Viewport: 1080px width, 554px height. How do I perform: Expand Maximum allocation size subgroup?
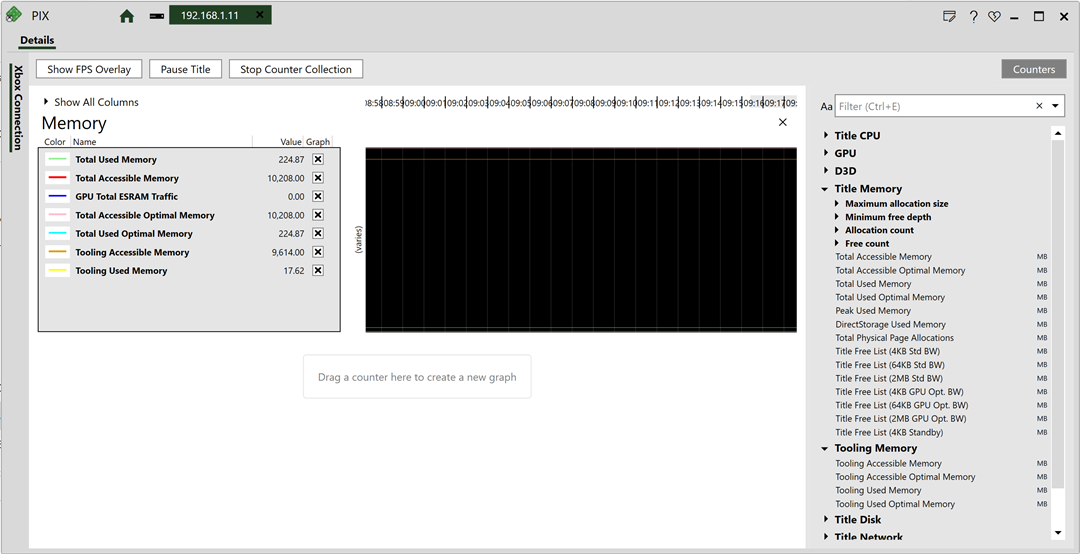point(837,204)
